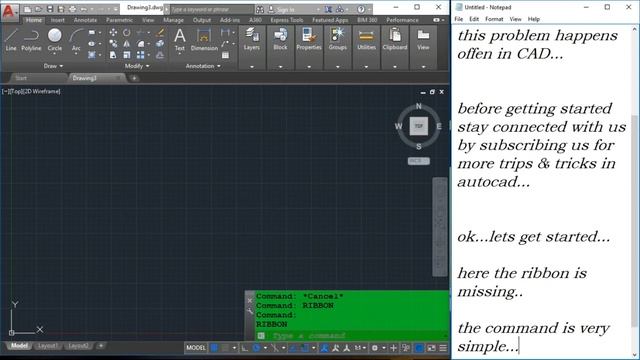This screenshot has width=640, height=360.
Task: Click the Clean Screen icon in status bar
Action: coord(431,348)
